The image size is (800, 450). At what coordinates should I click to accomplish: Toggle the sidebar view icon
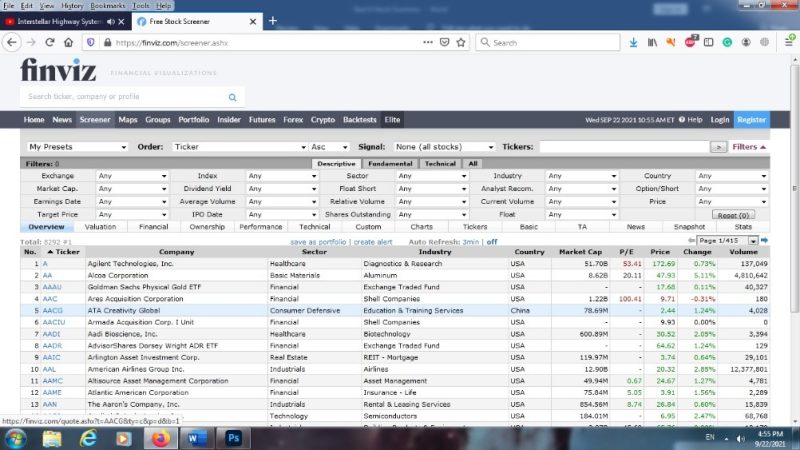tap(709, 42)
